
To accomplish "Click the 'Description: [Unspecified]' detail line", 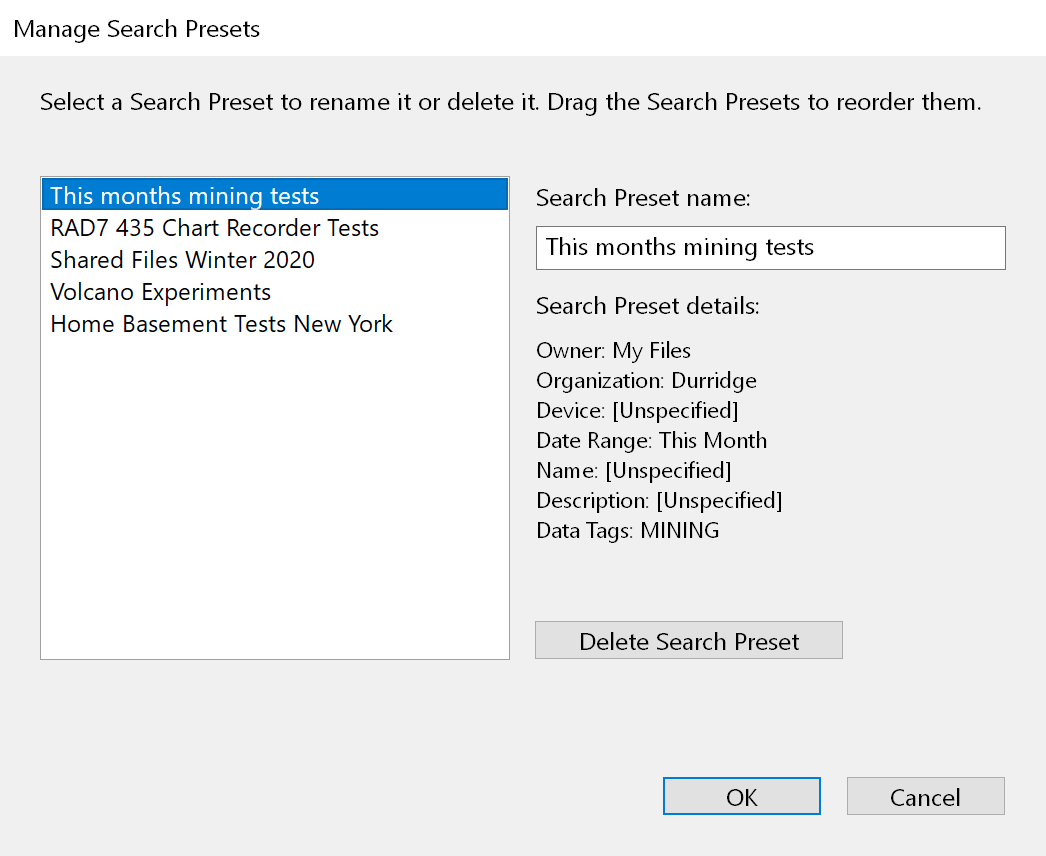I will (x=659, y=500).
